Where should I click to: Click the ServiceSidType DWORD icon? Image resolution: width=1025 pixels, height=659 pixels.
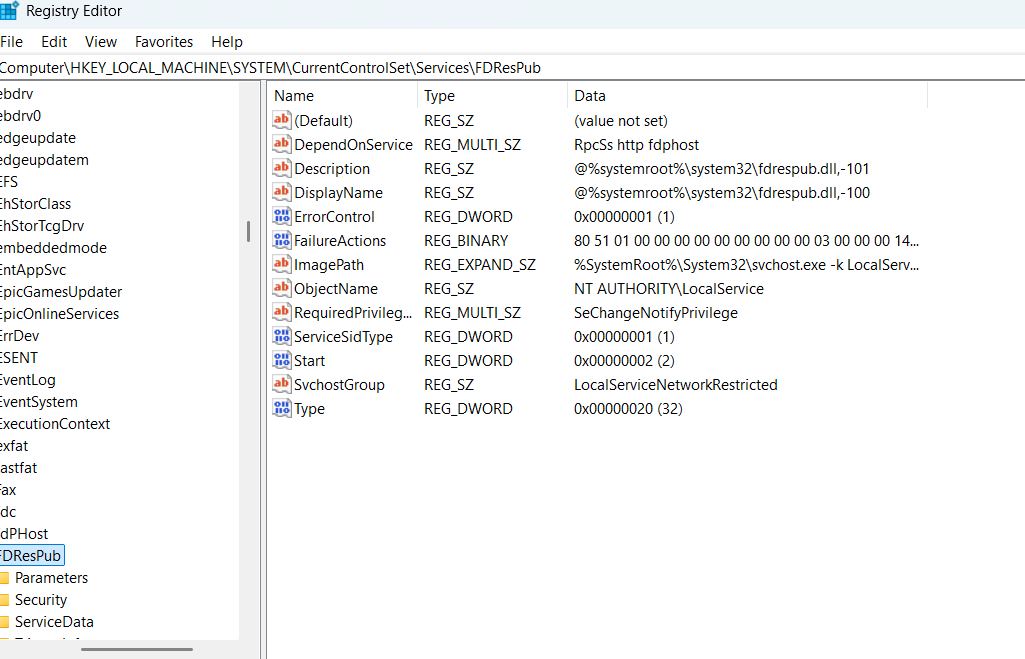click(x=282, y=336)
